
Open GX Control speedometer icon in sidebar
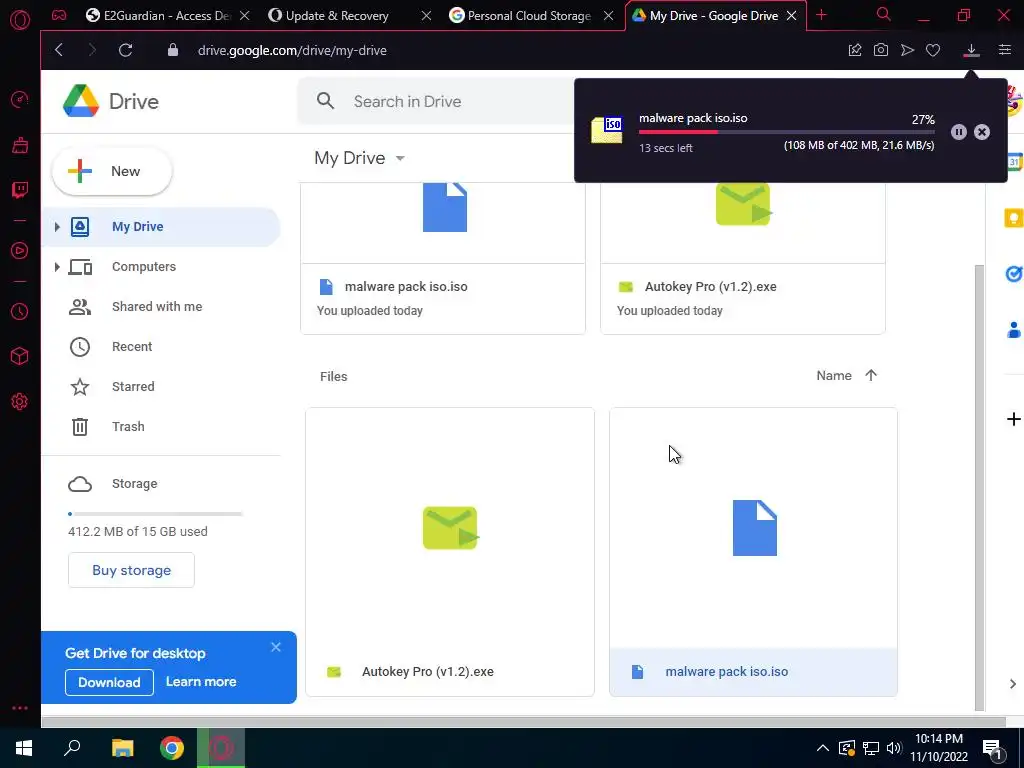[20, 100]
